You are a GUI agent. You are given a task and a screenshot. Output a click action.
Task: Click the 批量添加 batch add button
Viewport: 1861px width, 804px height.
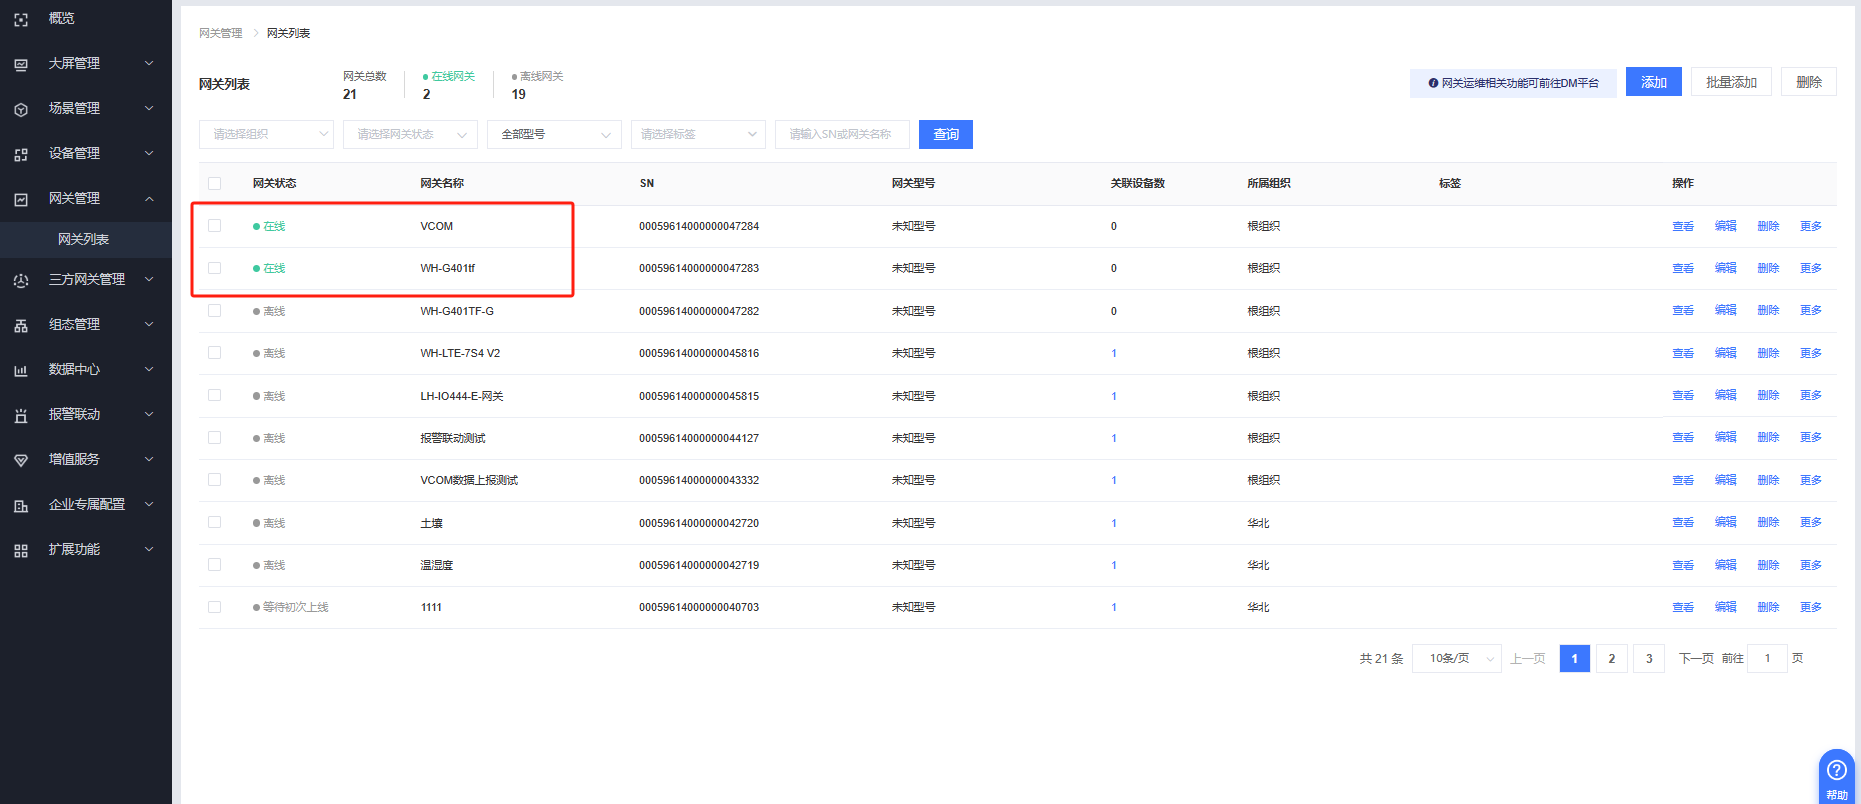click(x=1731, y=82)
